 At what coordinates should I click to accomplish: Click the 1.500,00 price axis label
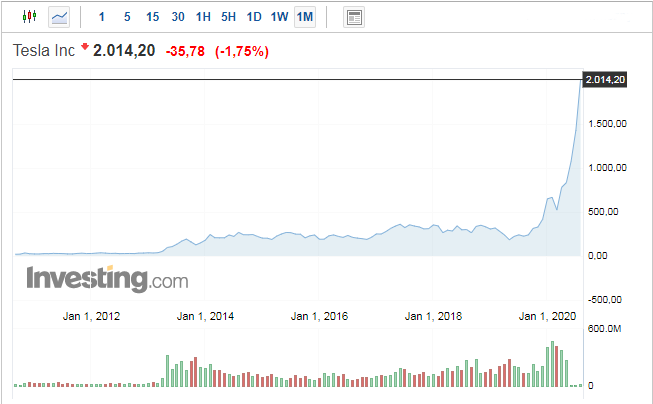click(x=607, y=124)
